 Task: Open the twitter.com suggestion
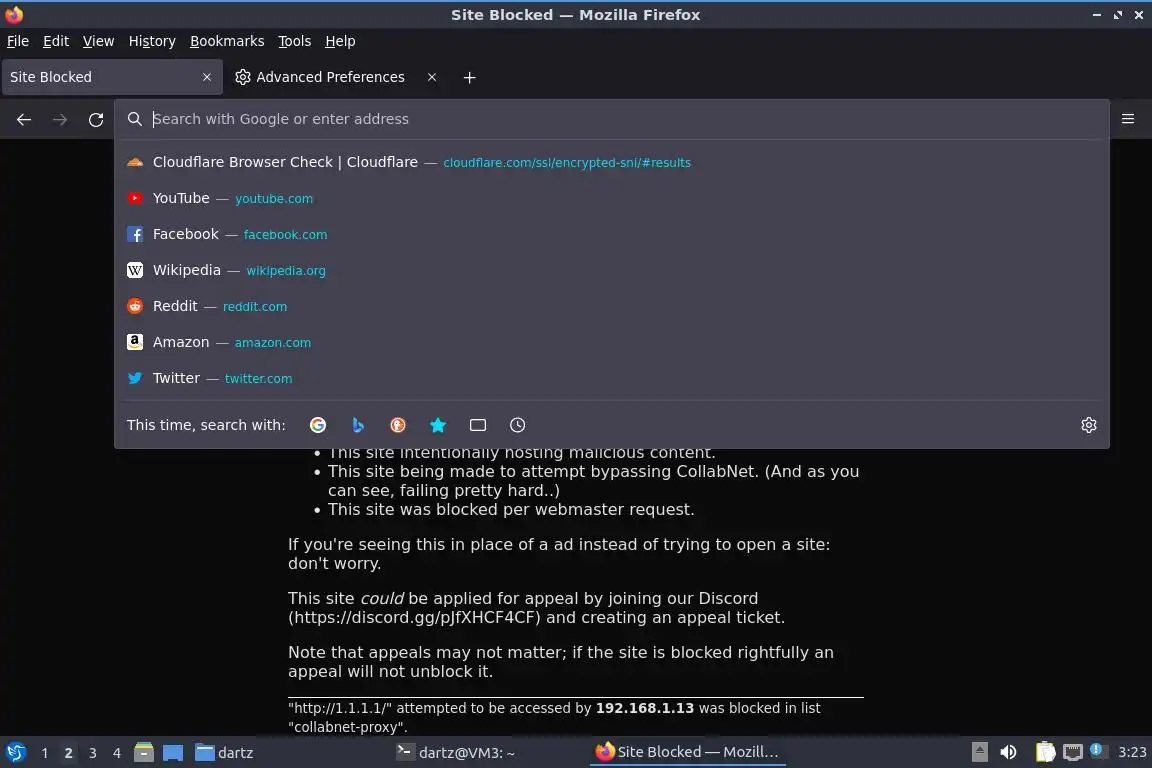612,378
